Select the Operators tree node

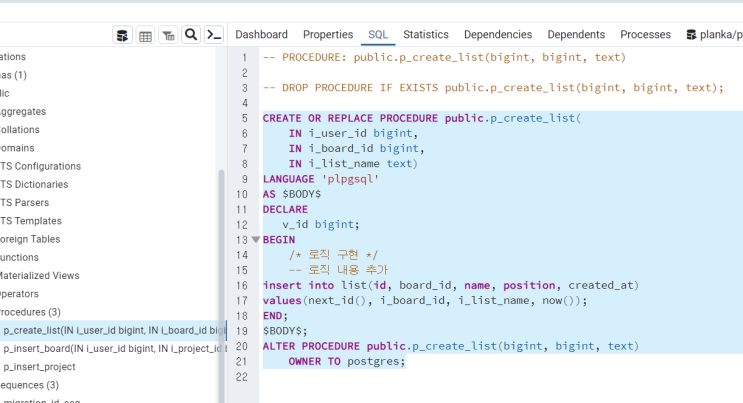(19, 294)
